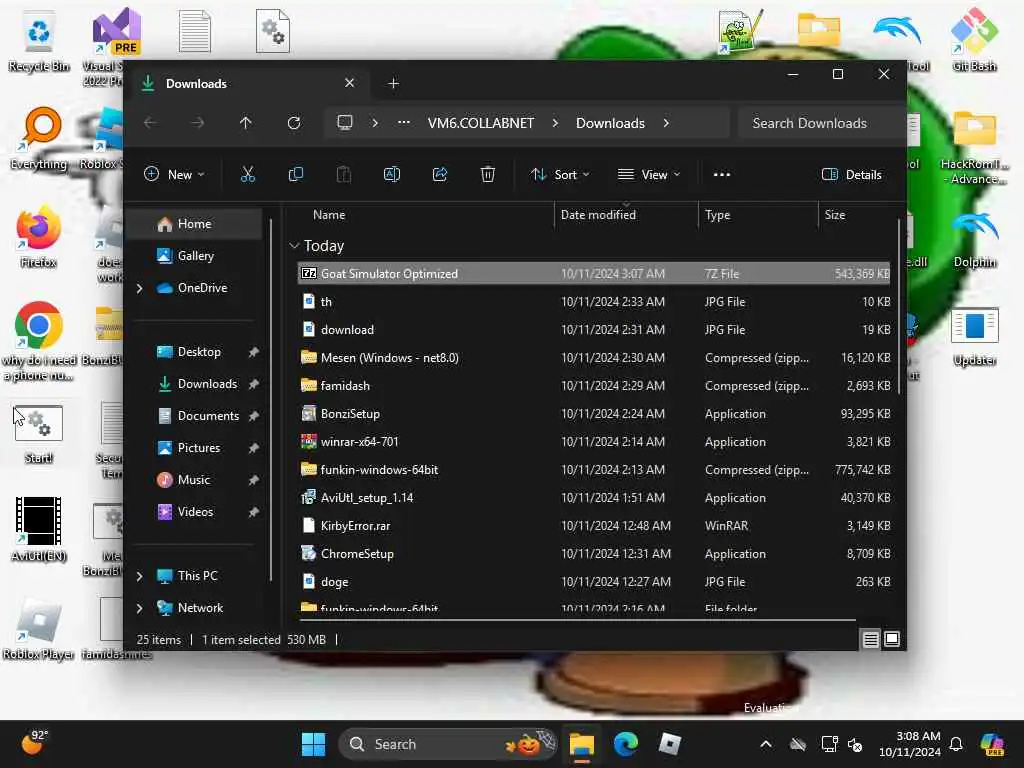The width and height of the screenshot is (1024, 768).
Task: Open Pictures in quick access
Action: [199, 448]
